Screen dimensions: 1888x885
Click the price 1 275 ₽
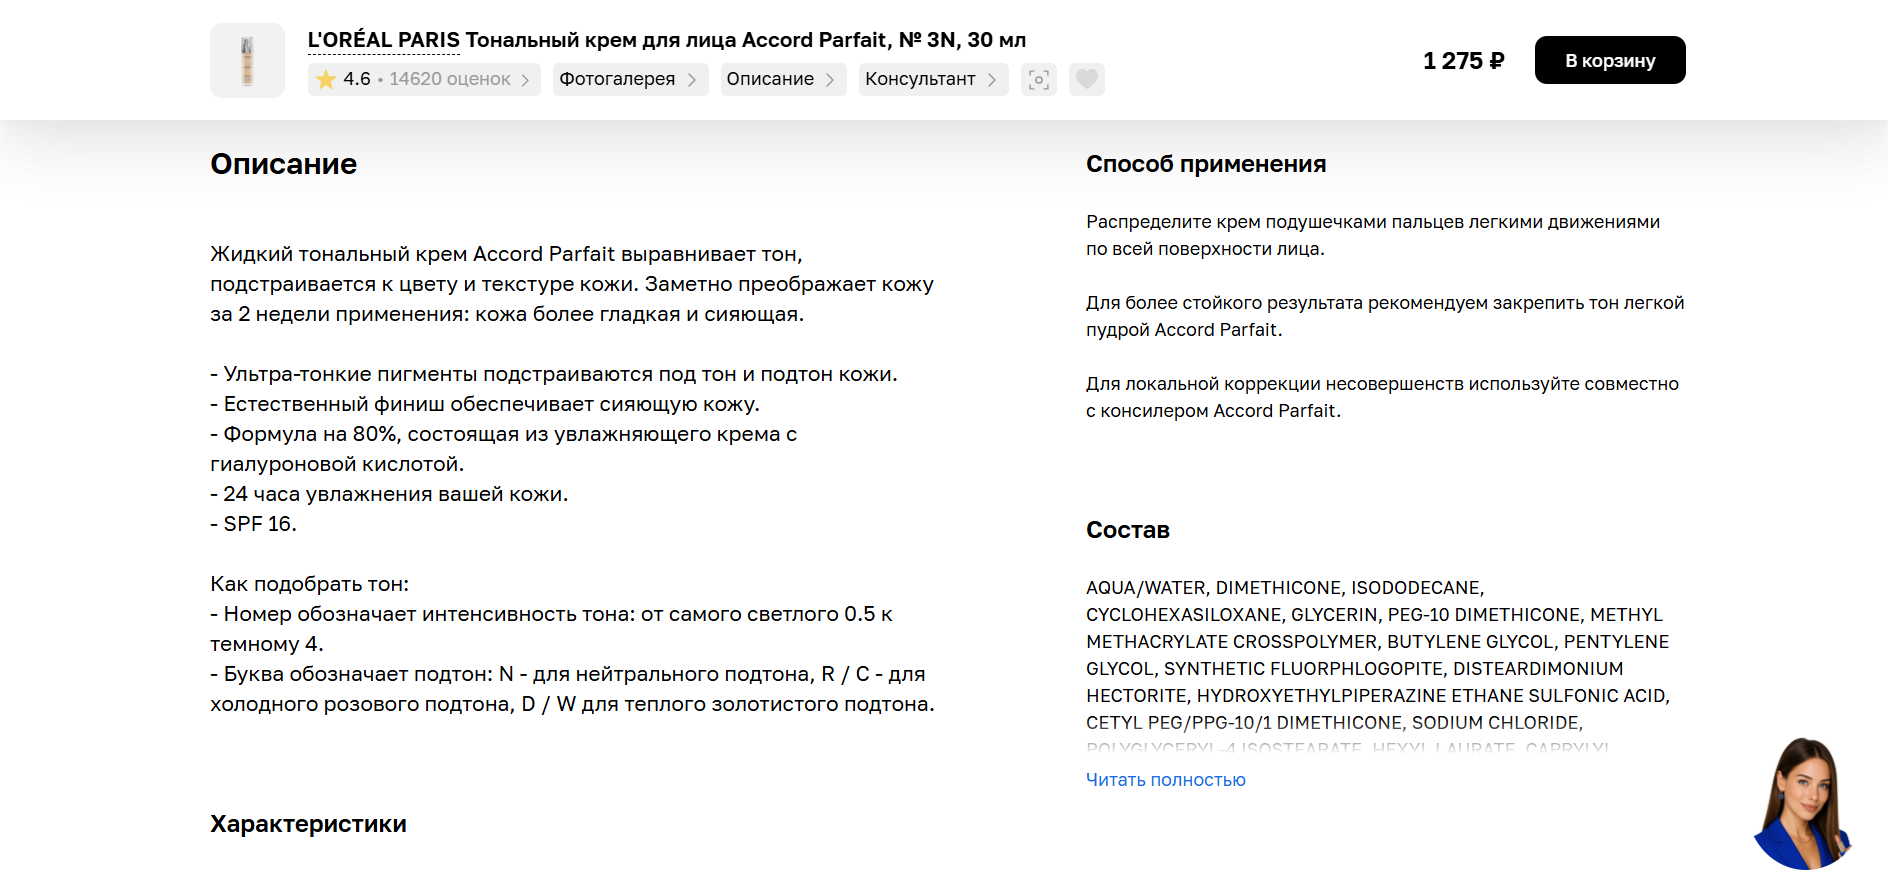point(1463,61)
